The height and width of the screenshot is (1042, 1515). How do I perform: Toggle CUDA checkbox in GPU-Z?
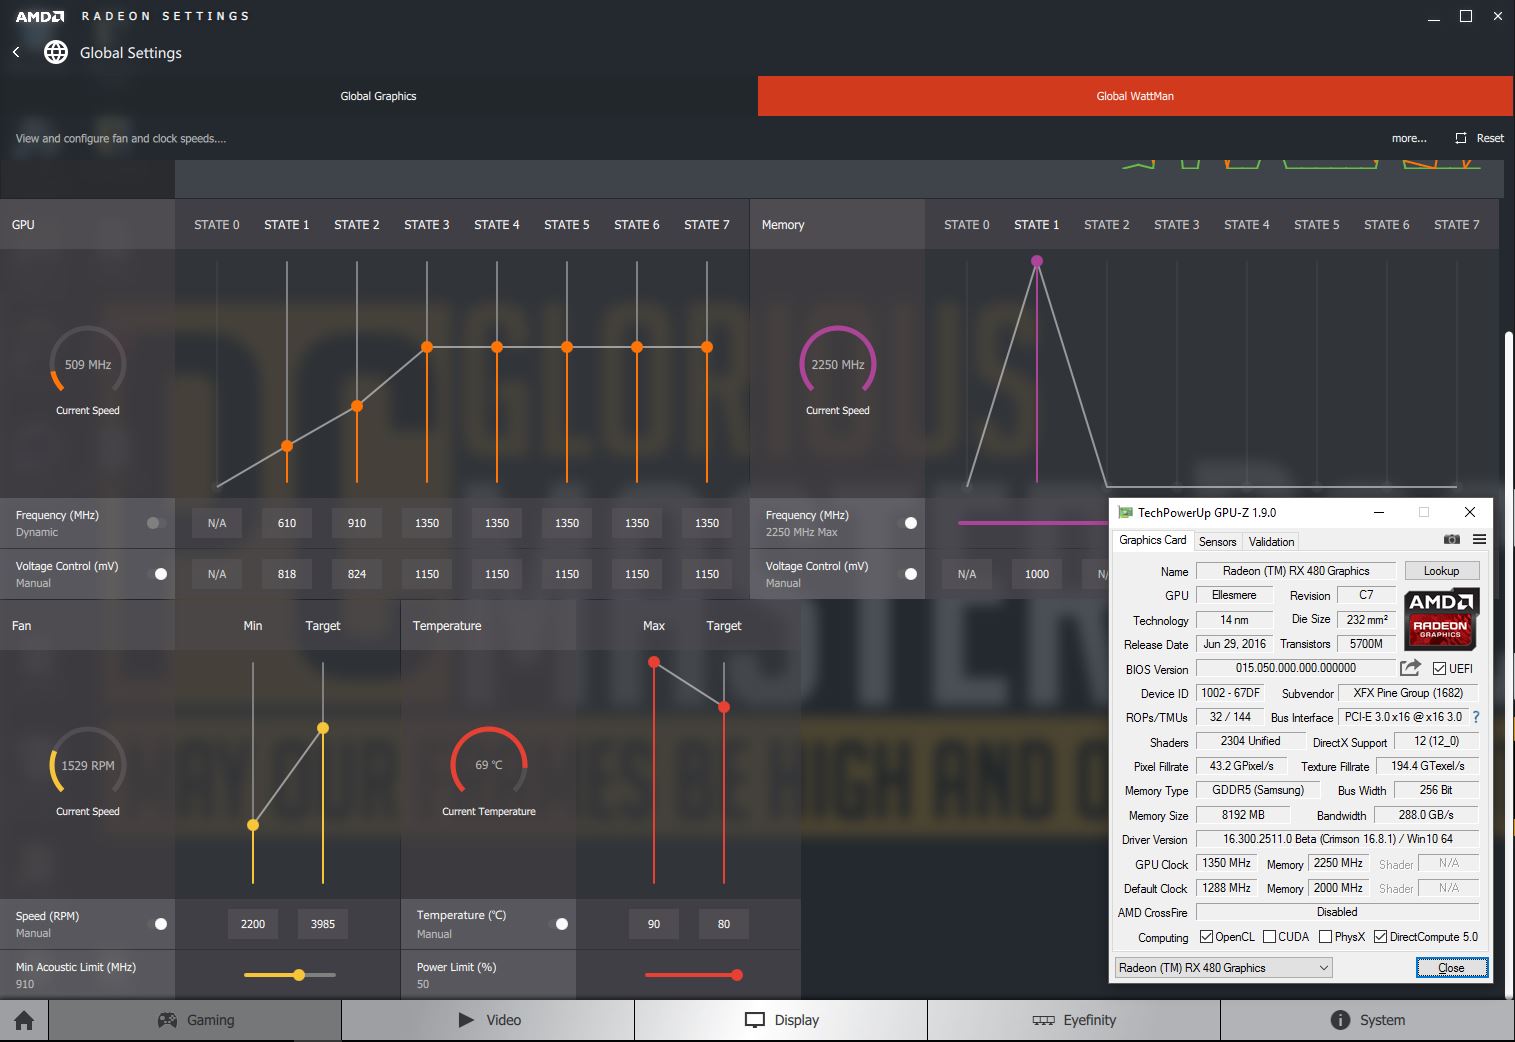pyautogui.click(x=1269, y=937)
